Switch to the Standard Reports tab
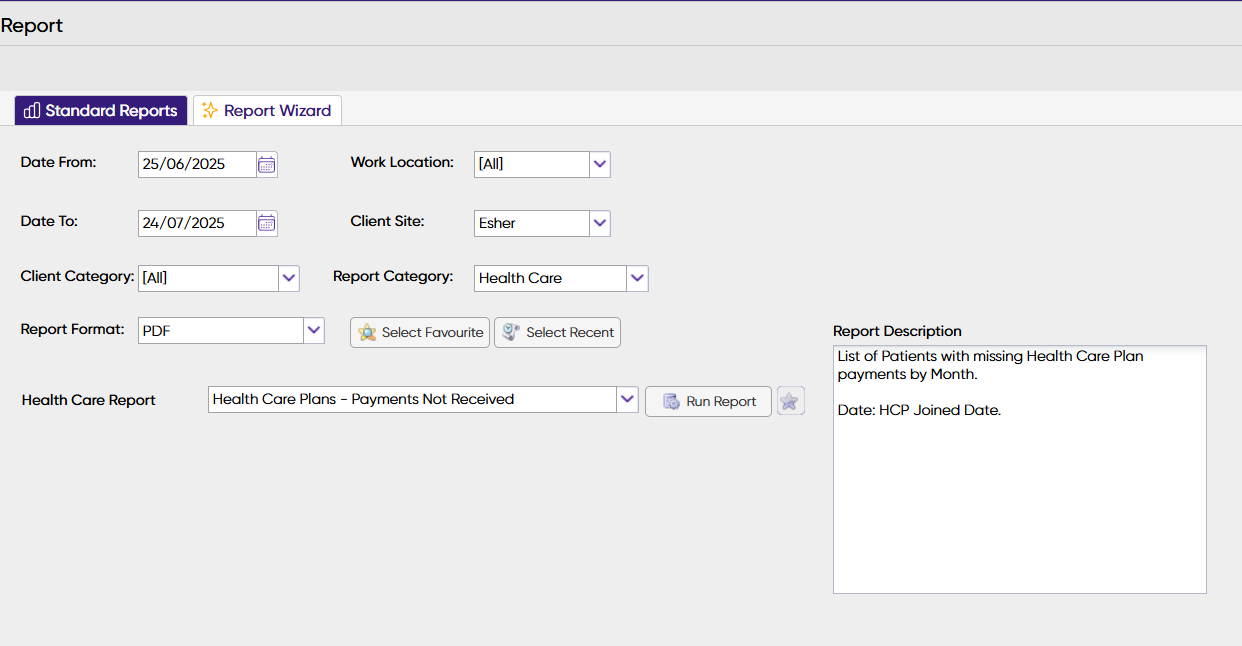Image resolution: width=1242 pixels, height=646 pixels. tap(101, 110)
